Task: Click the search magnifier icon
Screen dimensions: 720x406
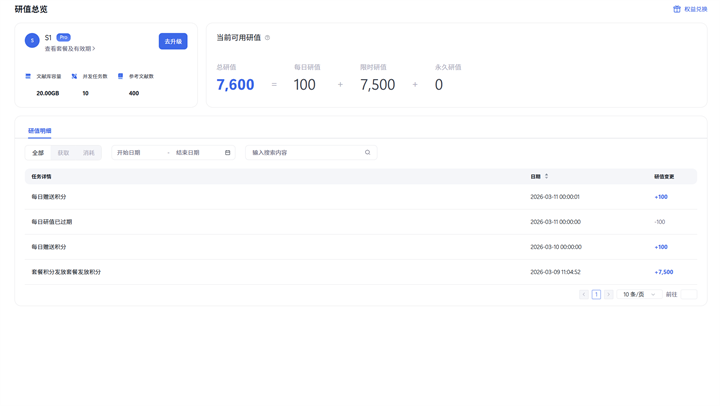Action: (x=367, y=153)
